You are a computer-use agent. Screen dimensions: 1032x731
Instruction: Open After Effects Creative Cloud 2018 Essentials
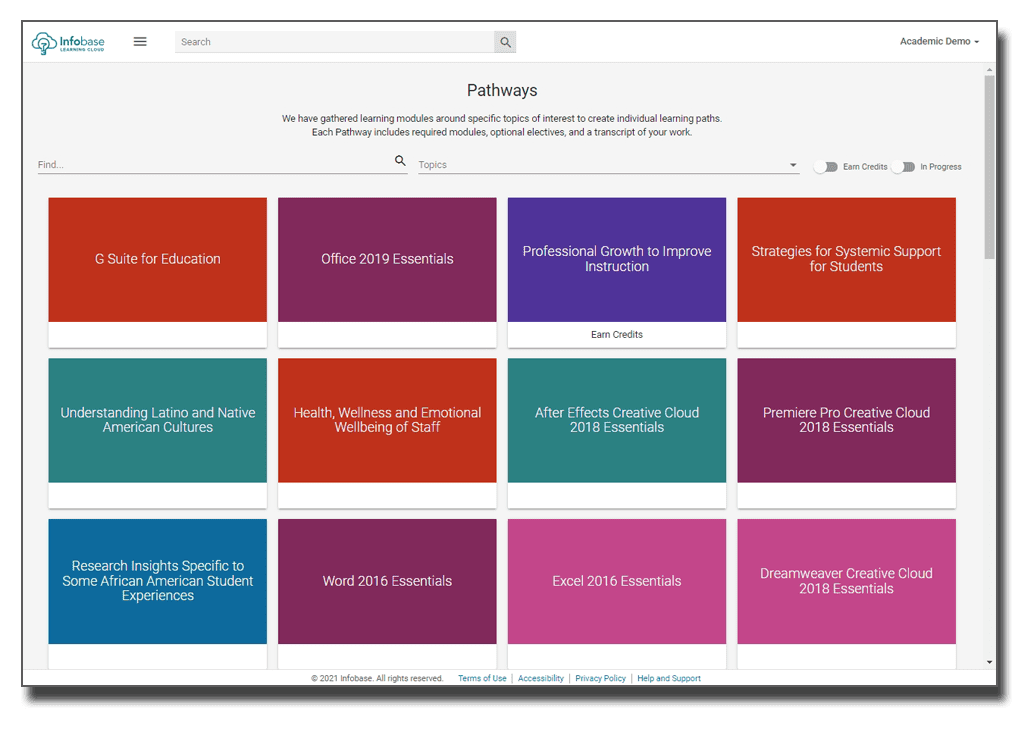coord(617,433)
